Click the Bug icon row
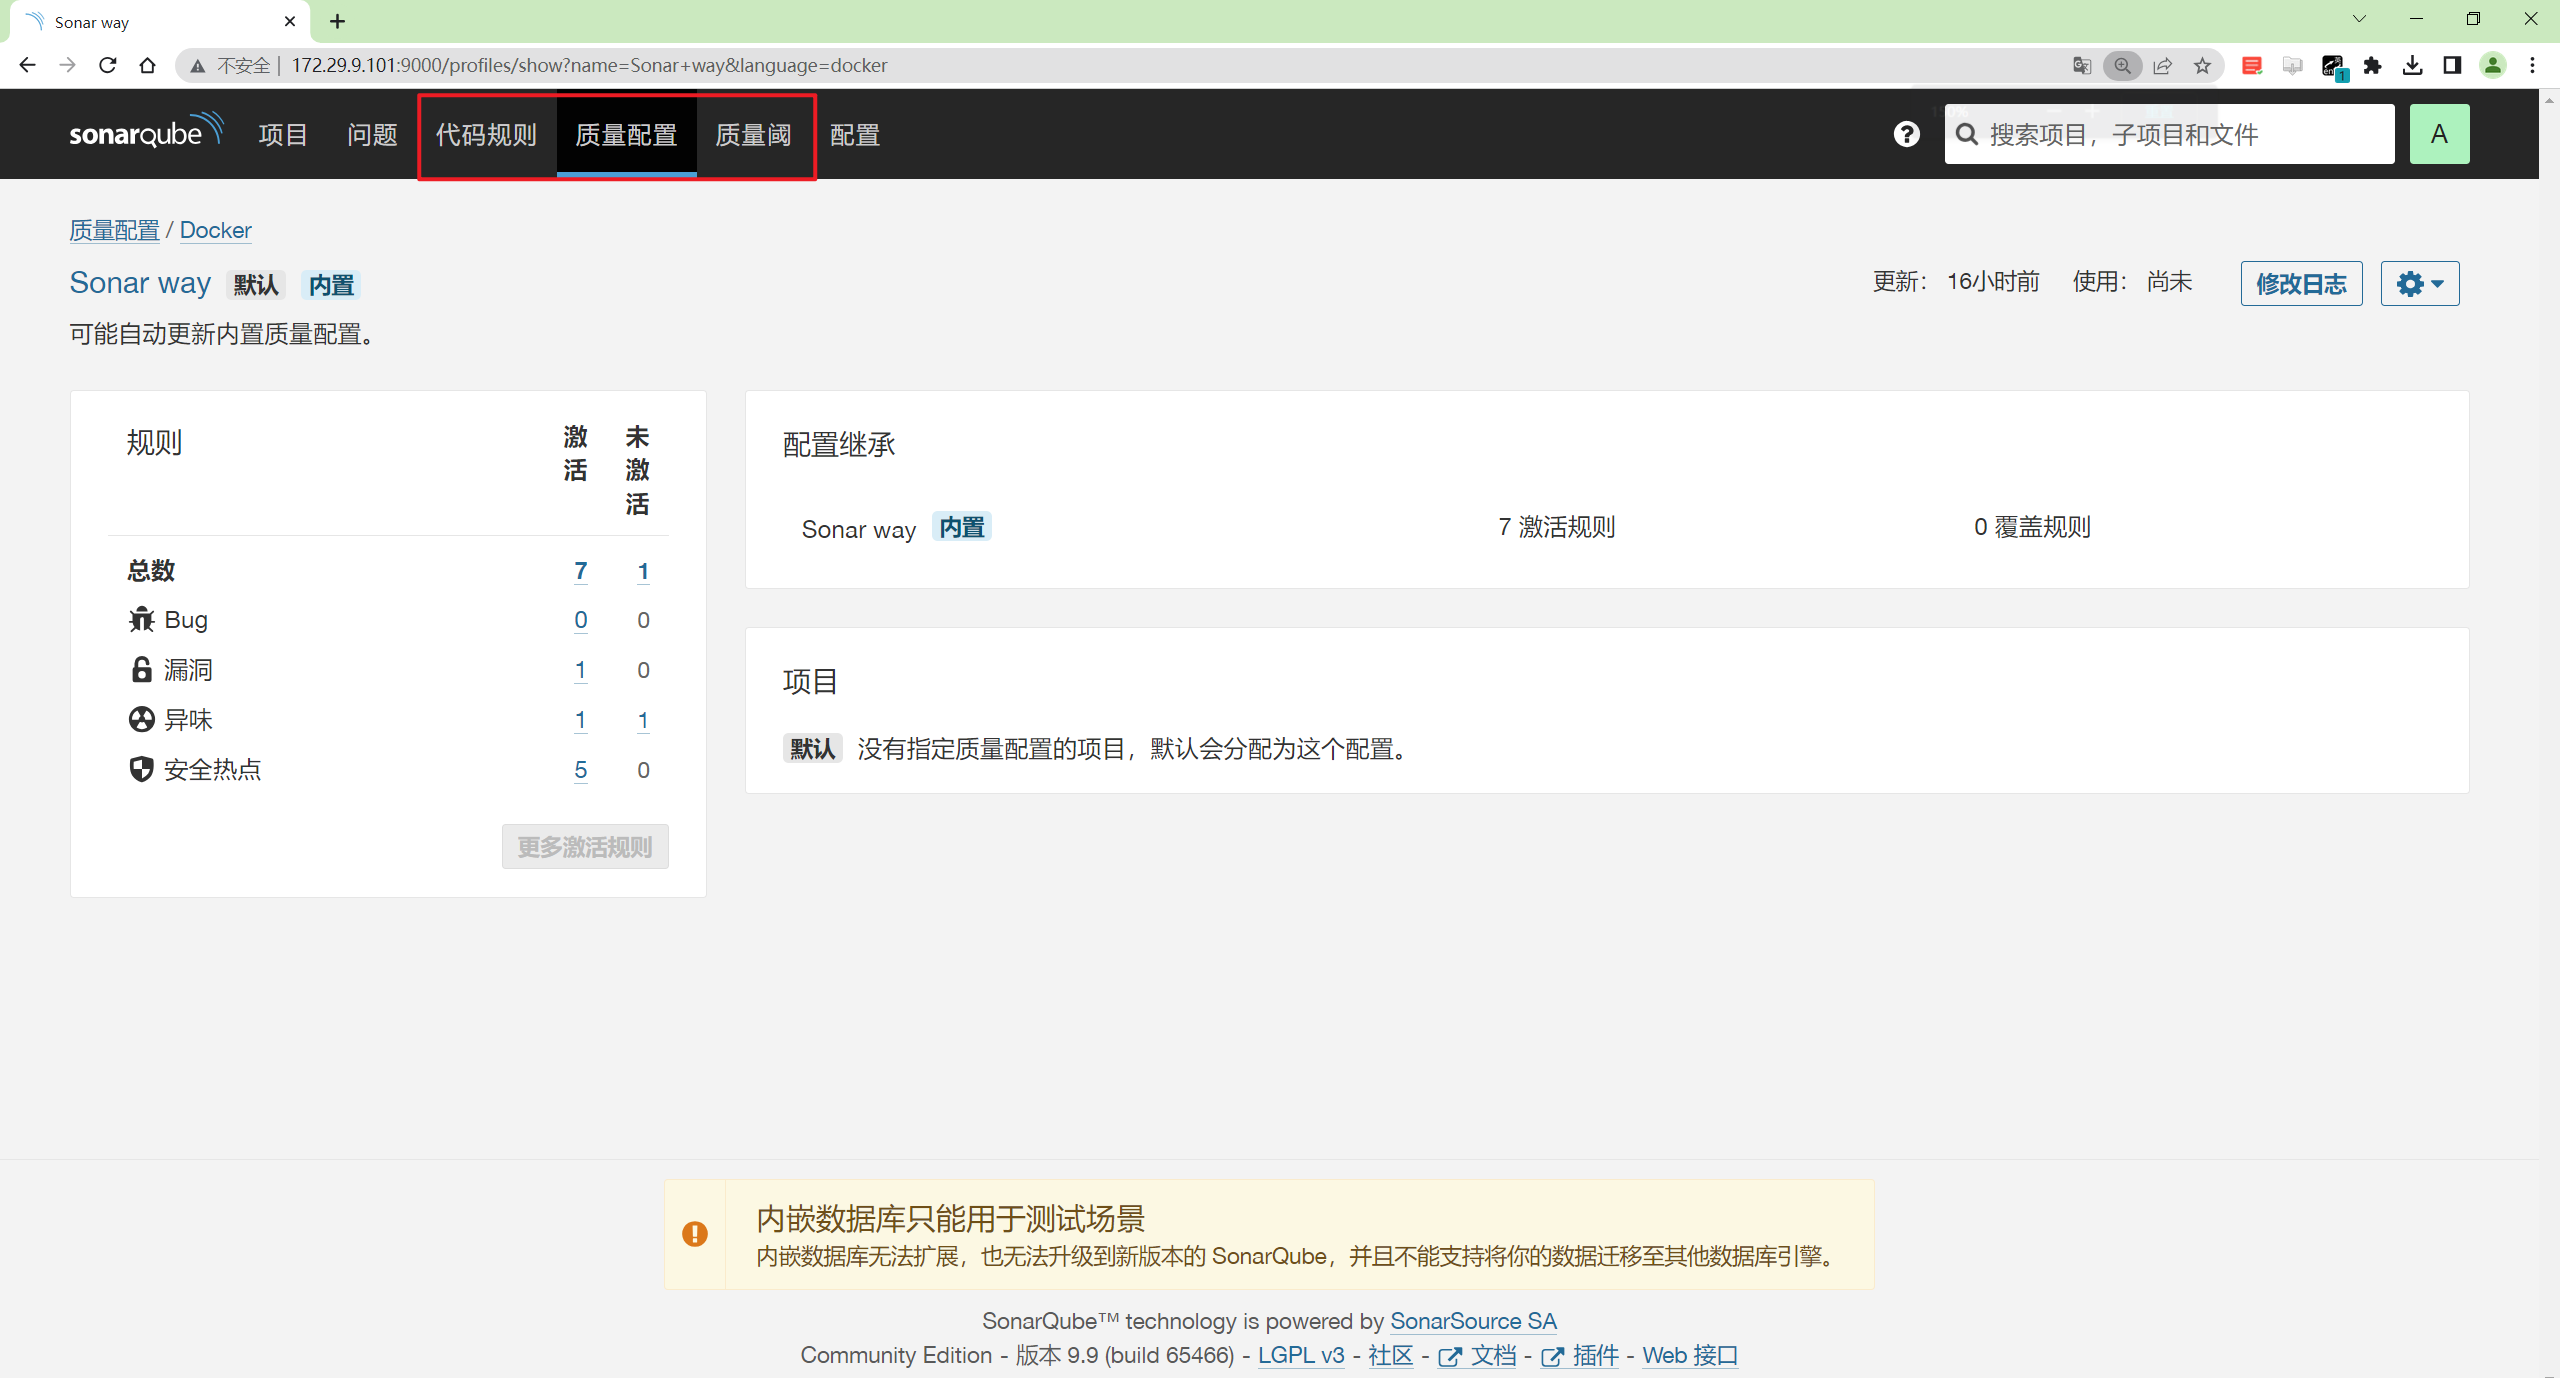Viewport: 2560px width, 1378px height. 141,620
